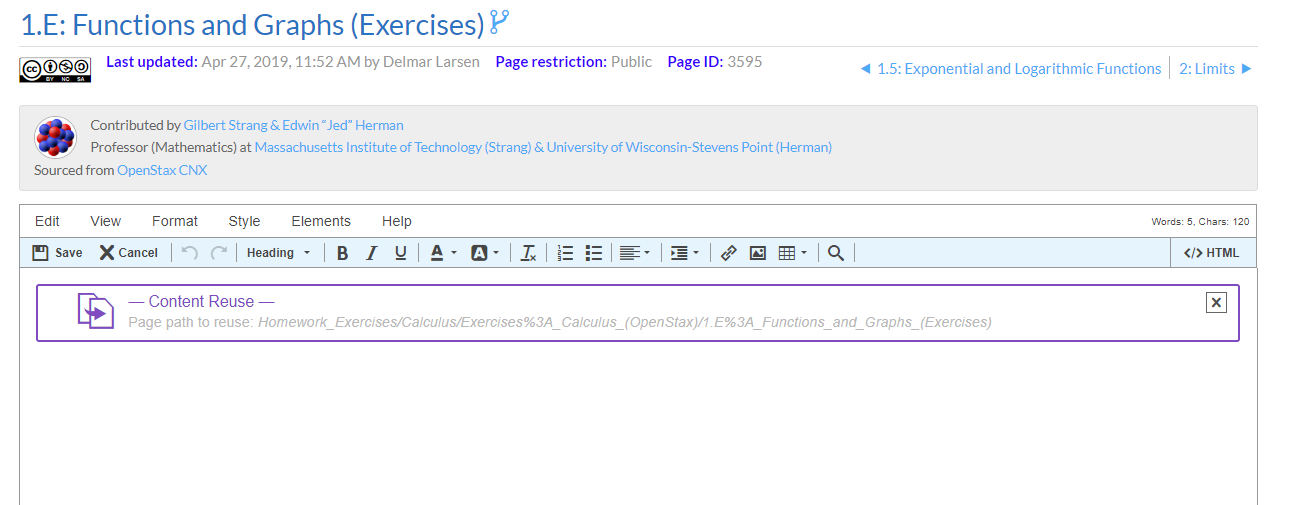Click the insert image icon
The image size is (1297, 505).
tap(757, 253)
